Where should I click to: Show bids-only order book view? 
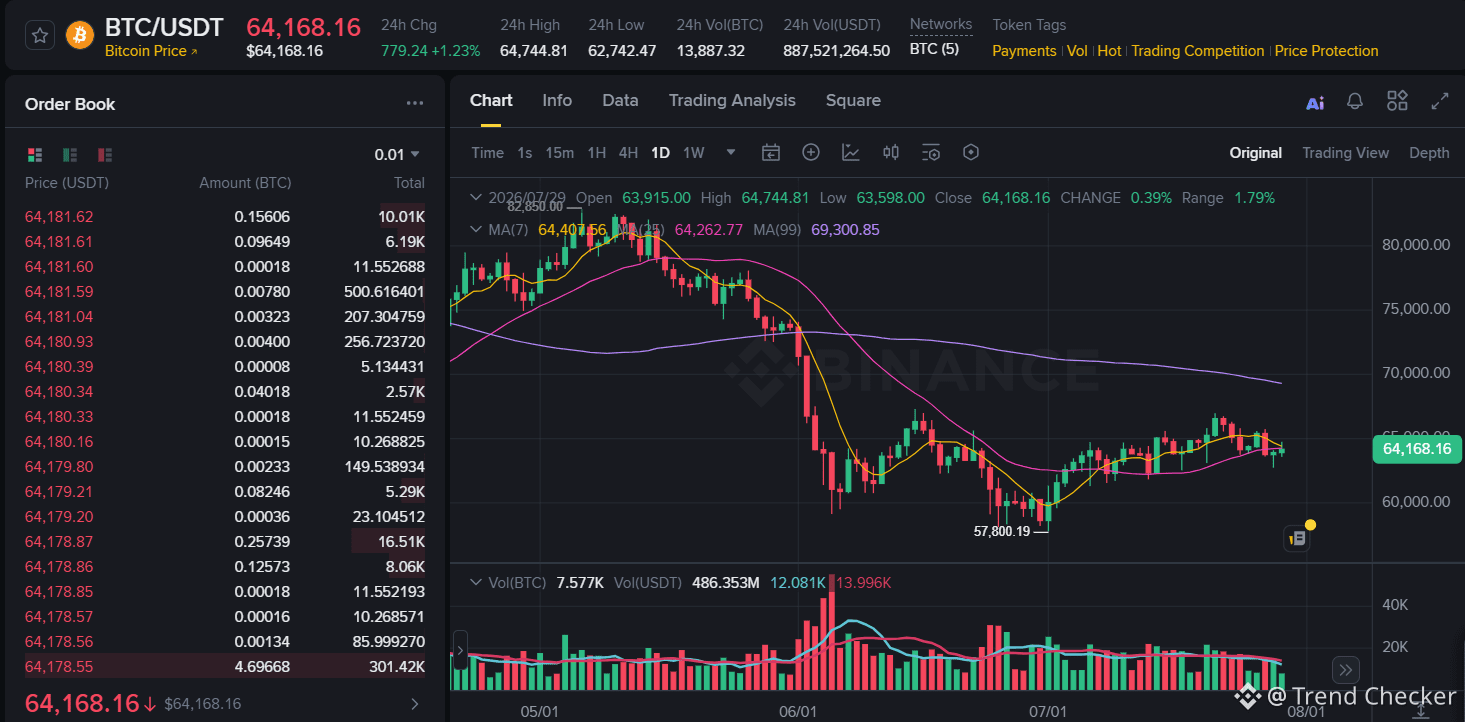[70, 154]
